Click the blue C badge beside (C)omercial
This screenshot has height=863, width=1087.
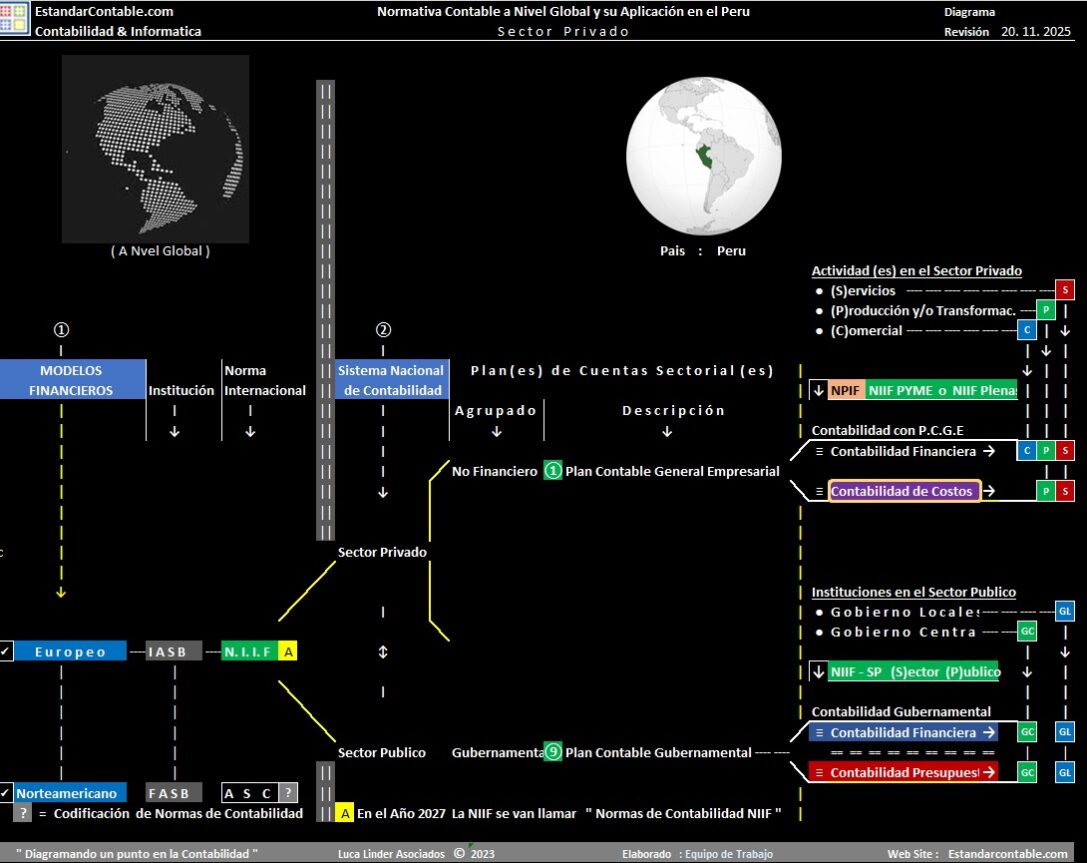tap(1026, 330)
